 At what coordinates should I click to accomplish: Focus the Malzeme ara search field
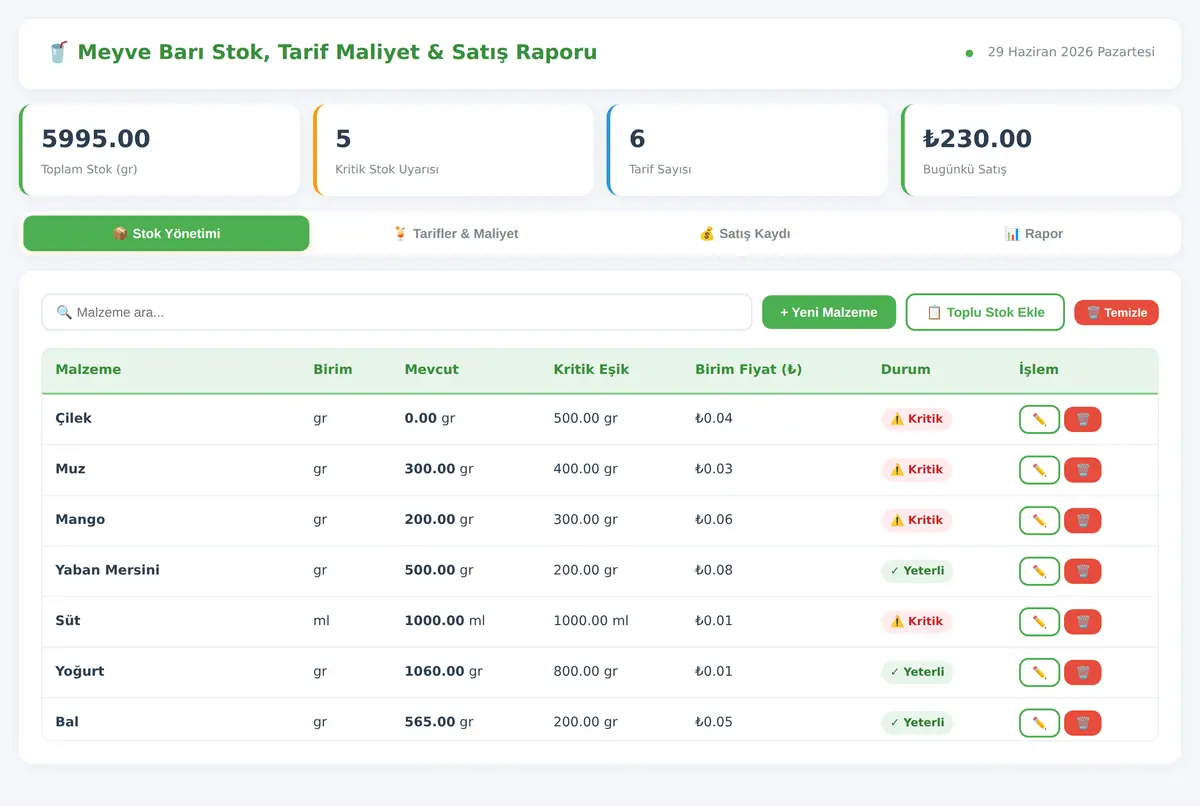[396, 312]
